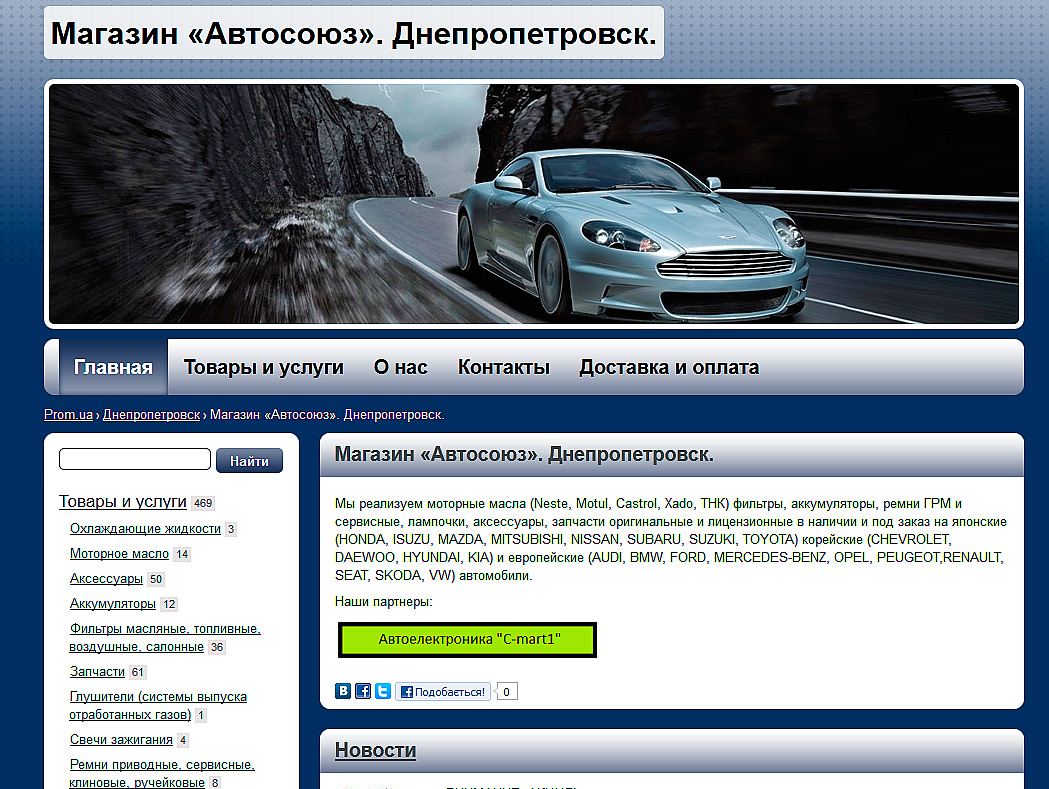1049x789 pixels.
Task: Open the Главная navigation tab
Action: tap(113, 367)
